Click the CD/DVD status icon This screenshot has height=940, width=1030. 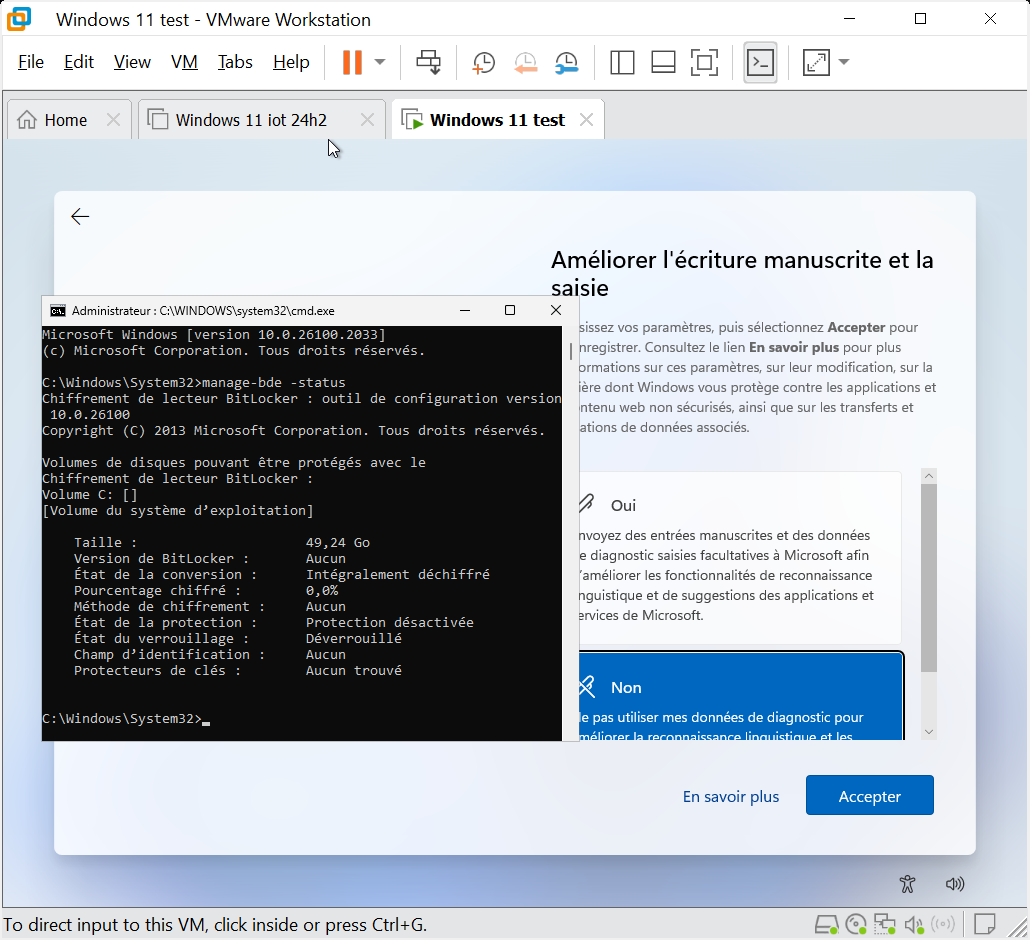tap(856, 924)
